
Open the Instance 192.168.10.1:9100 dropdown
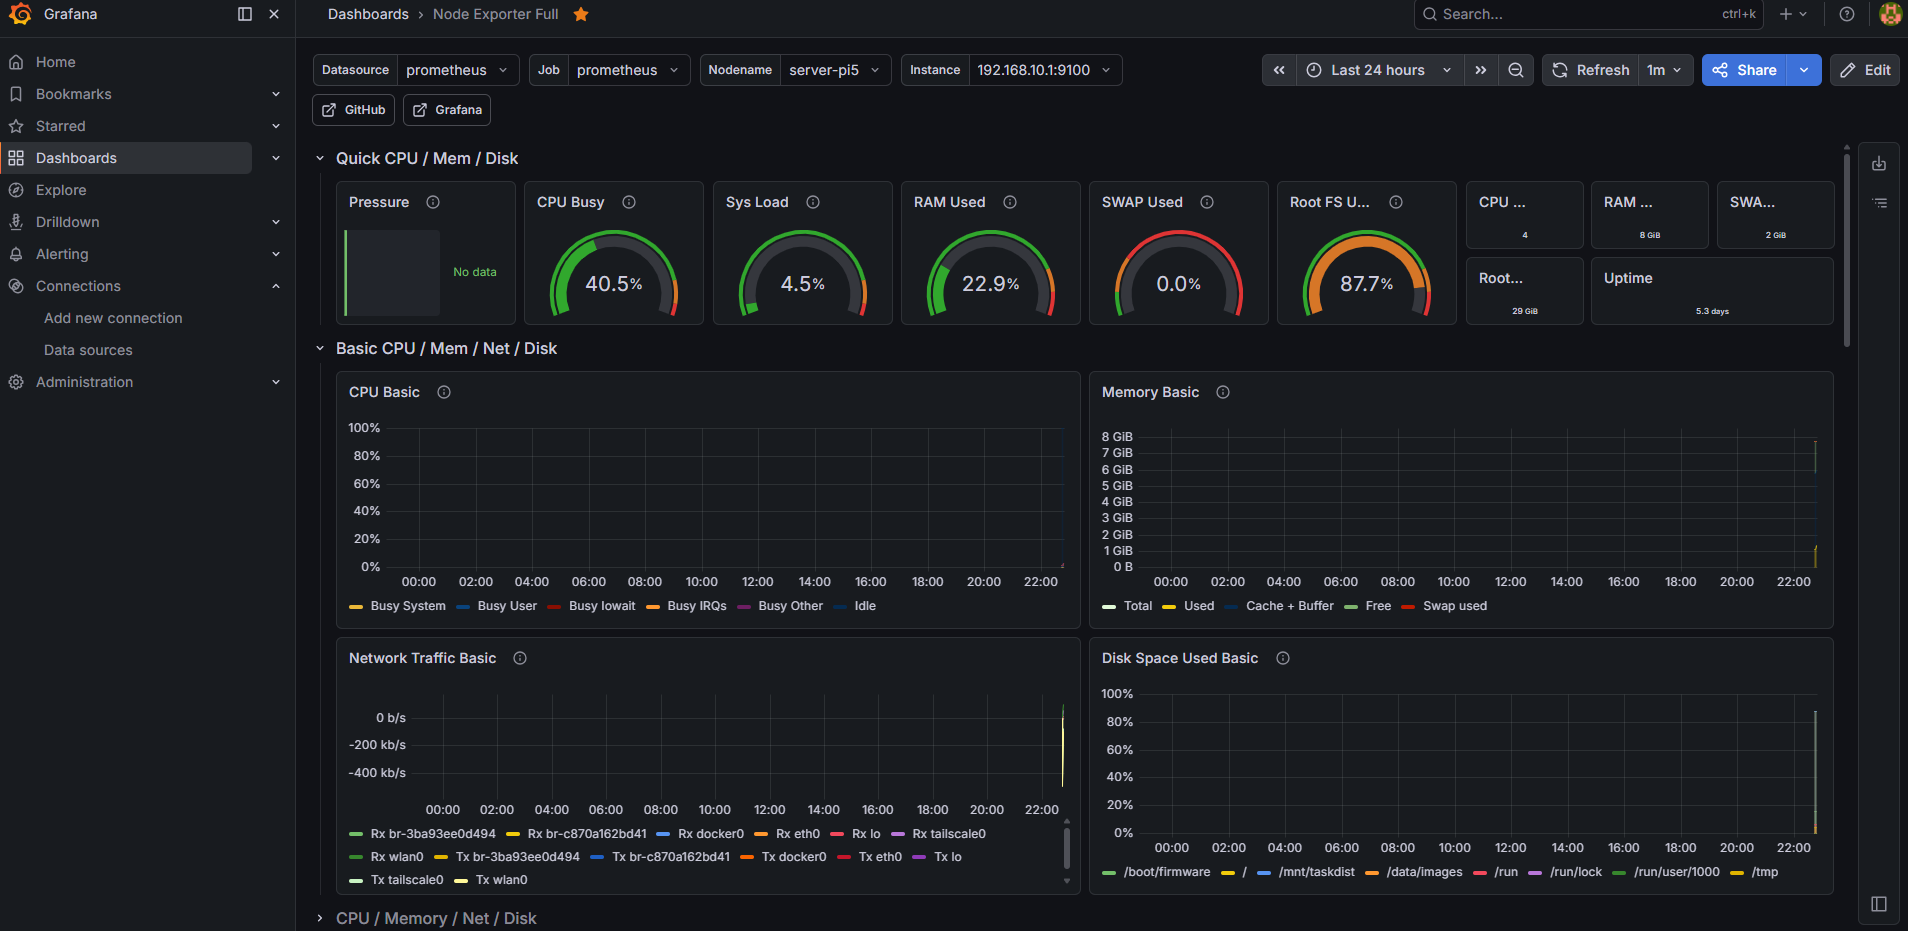1045,70
